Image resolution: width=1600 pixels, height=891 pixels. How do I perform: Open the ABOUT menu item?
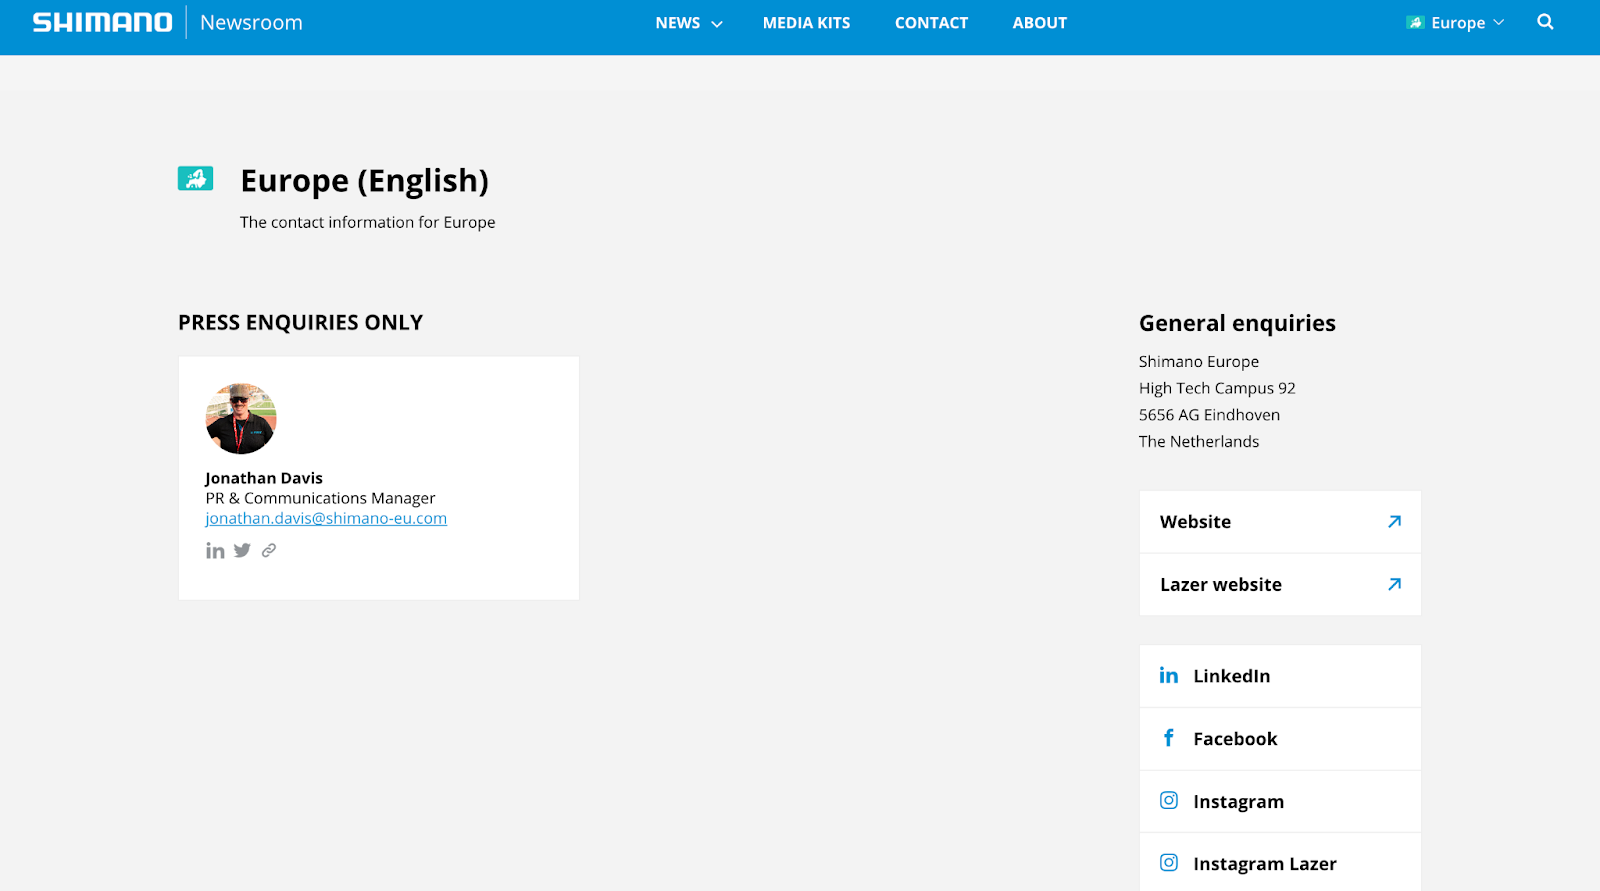(x=1039, y=23)
